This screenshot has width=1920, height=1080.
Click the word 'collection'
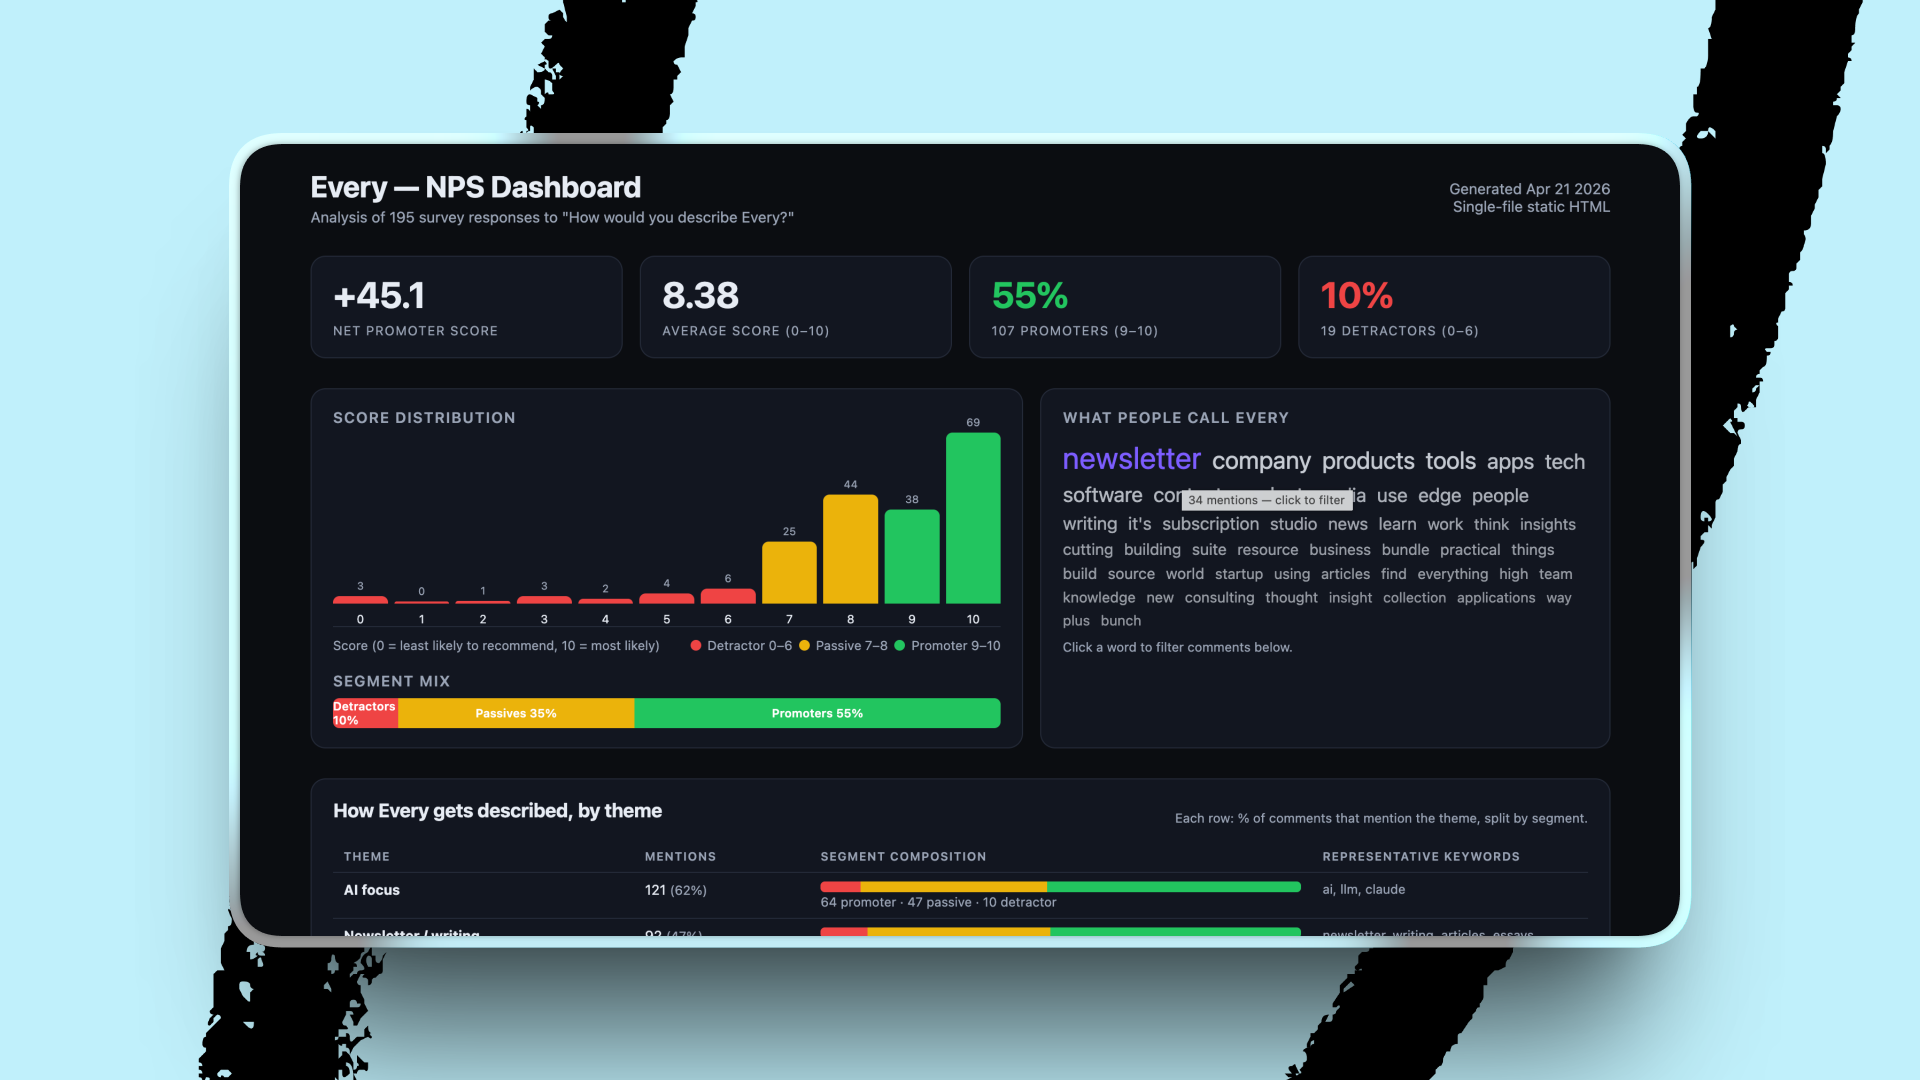tap(1414, 598)
